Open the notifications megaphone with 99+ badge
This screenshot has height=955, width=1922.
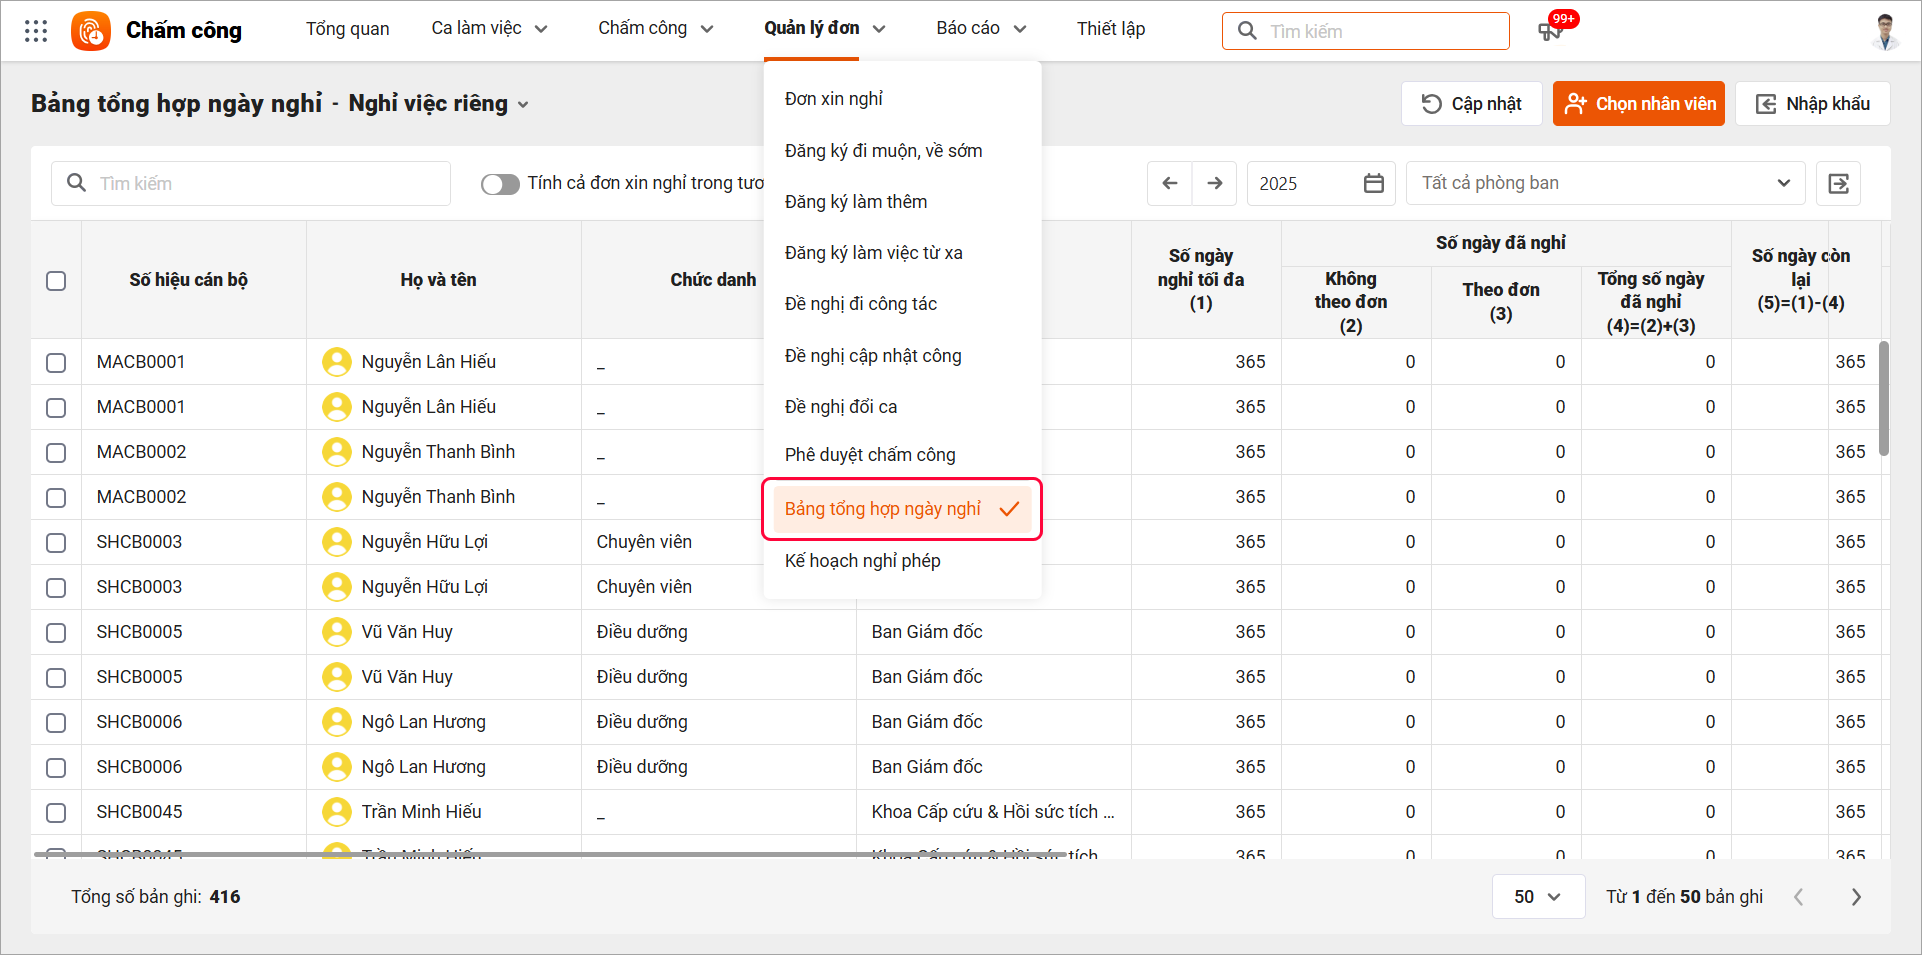[x=1550, y=31]
